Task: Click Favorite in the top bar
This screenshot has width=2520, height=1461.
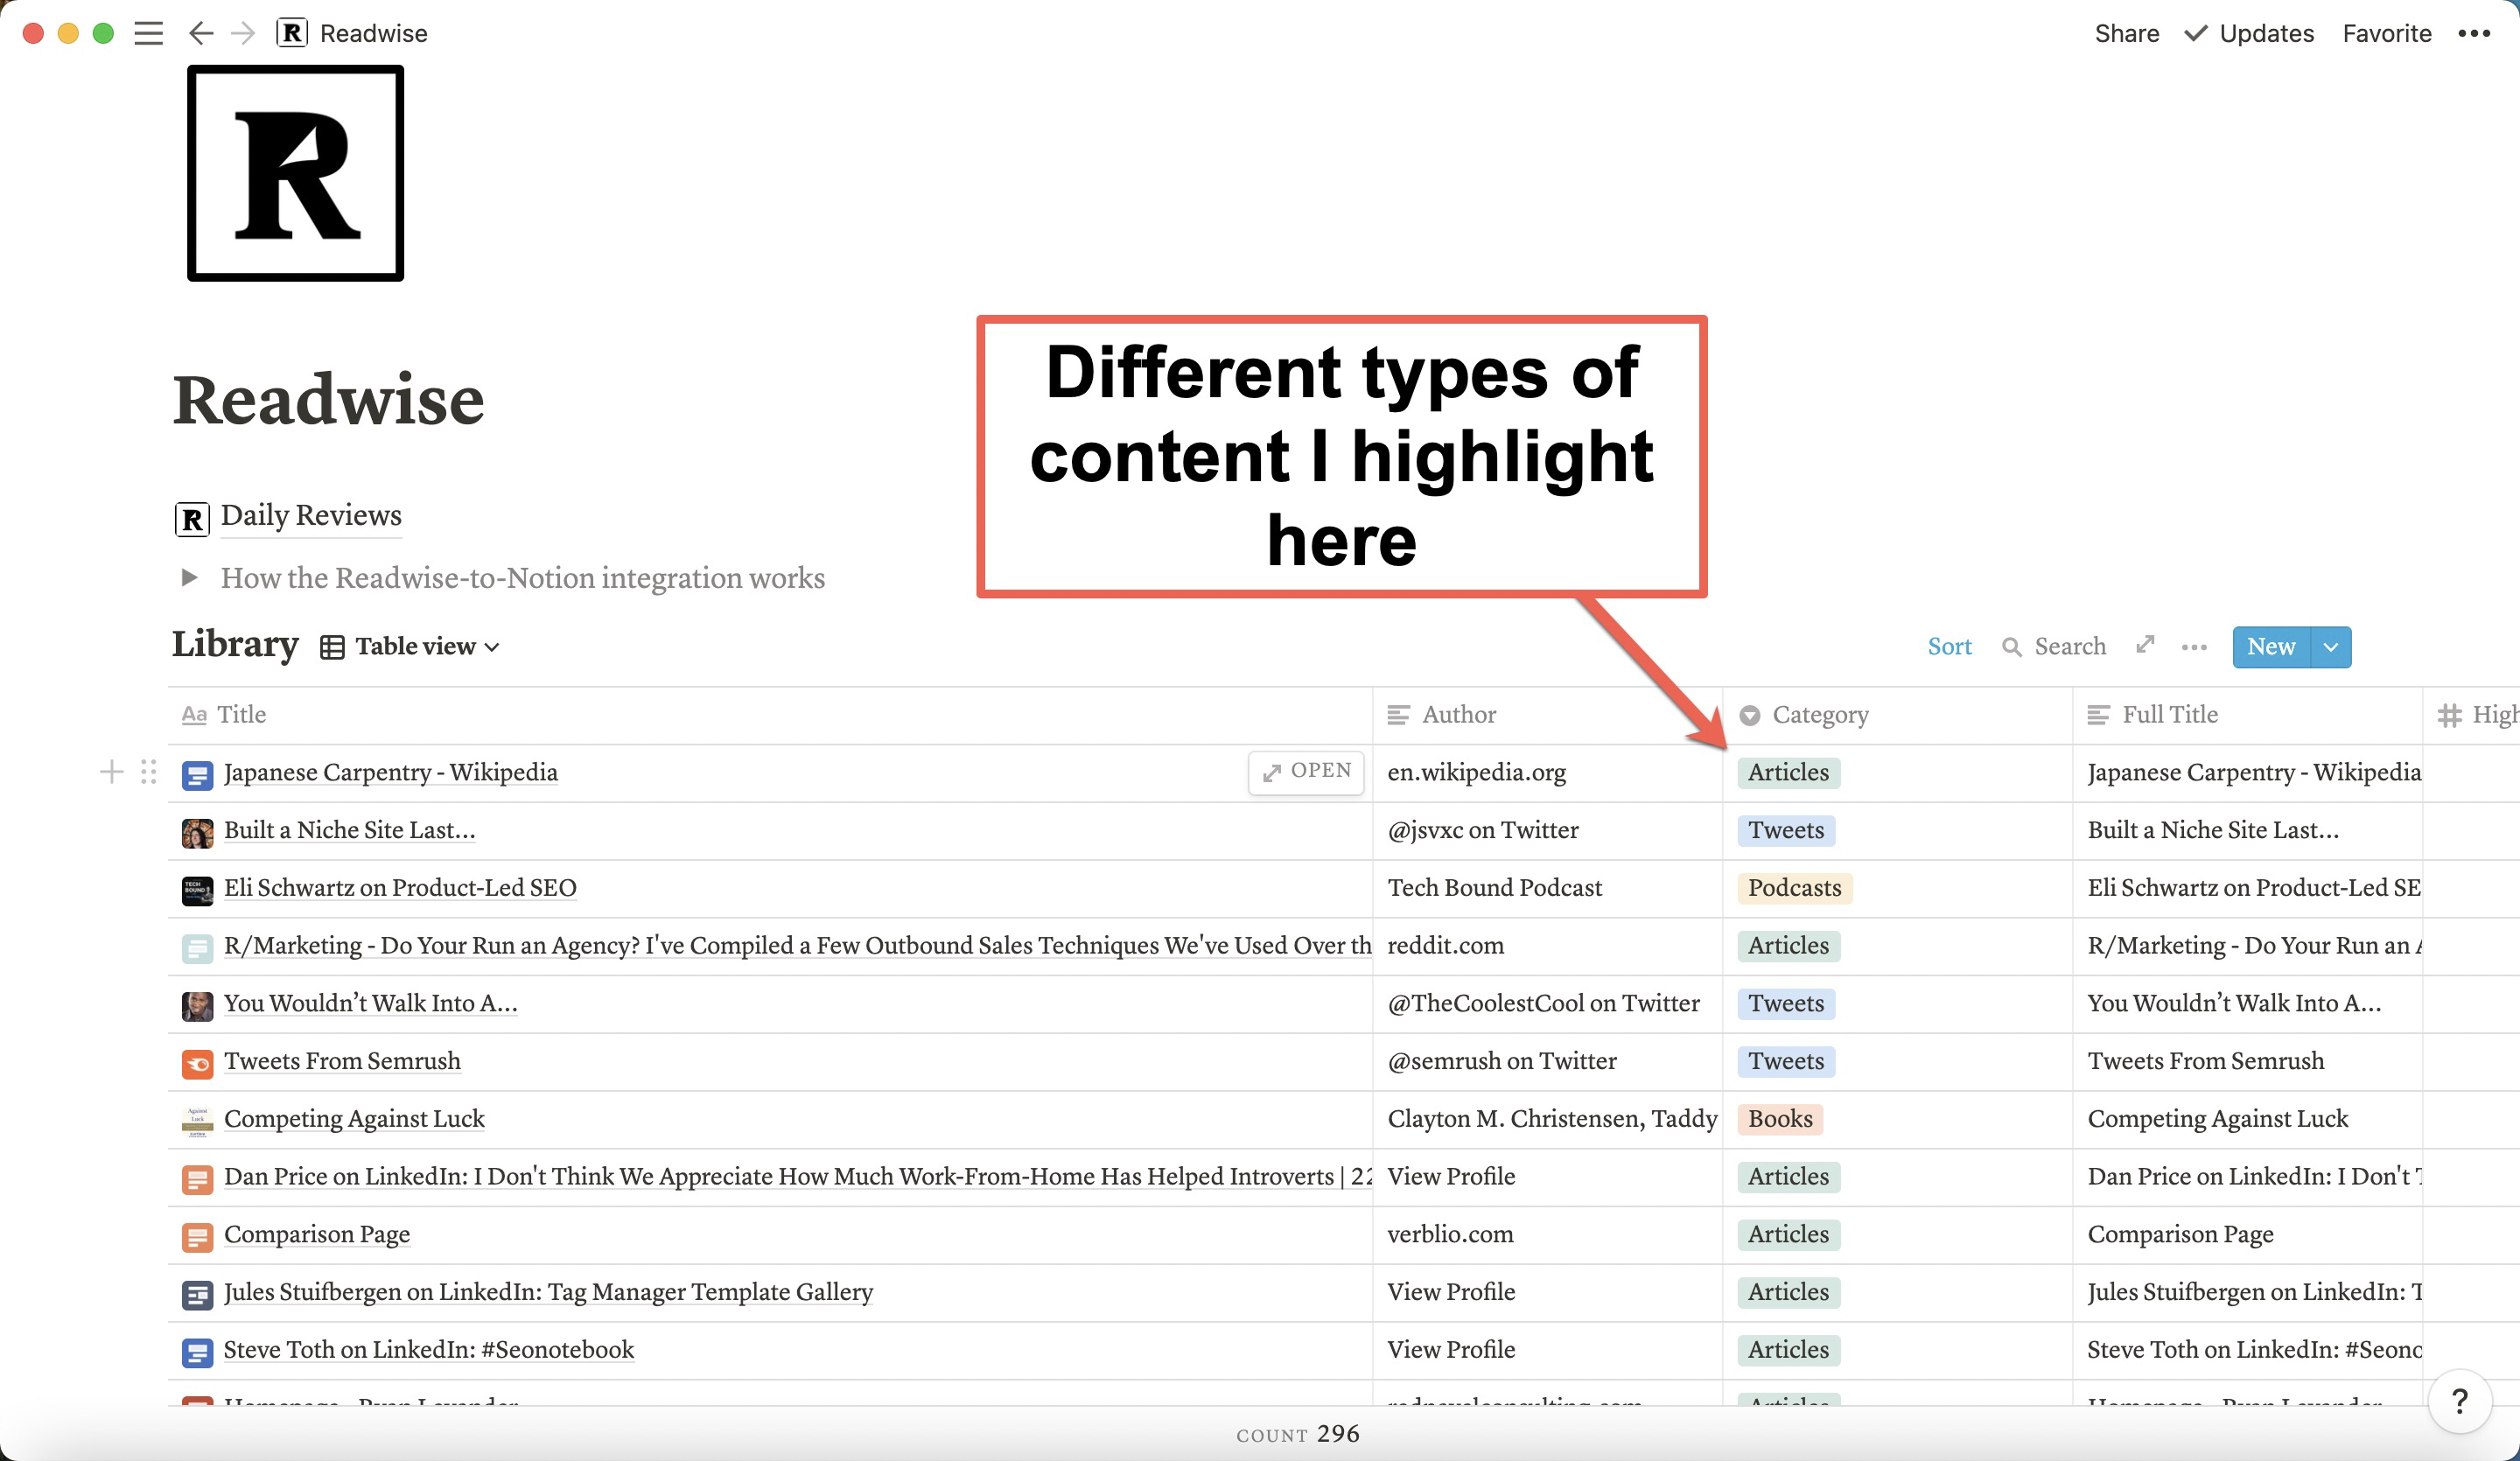Action: (2386, 33)
